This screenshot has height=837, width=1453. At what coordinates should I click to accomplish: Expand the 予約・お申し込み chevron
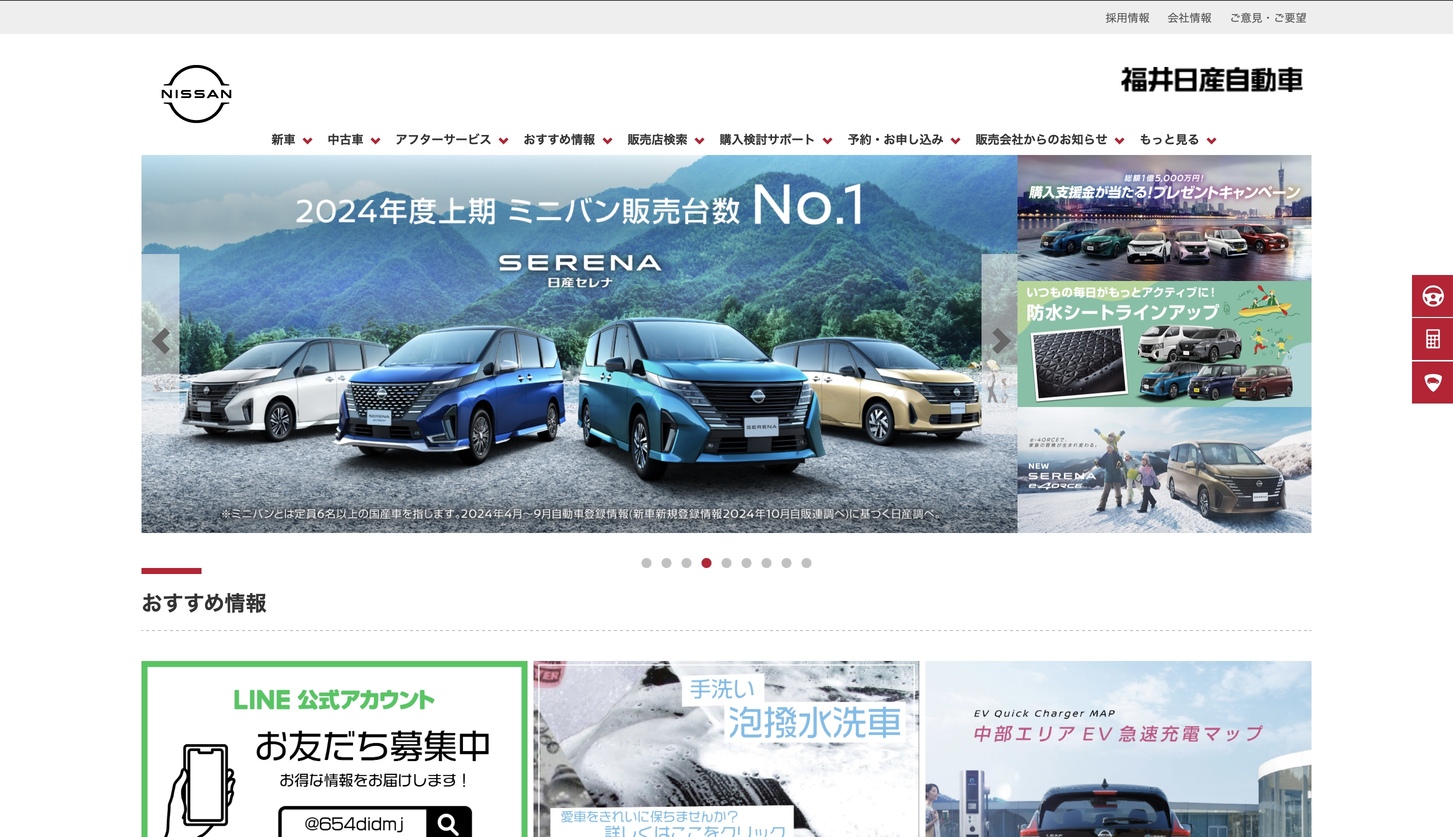955,141
